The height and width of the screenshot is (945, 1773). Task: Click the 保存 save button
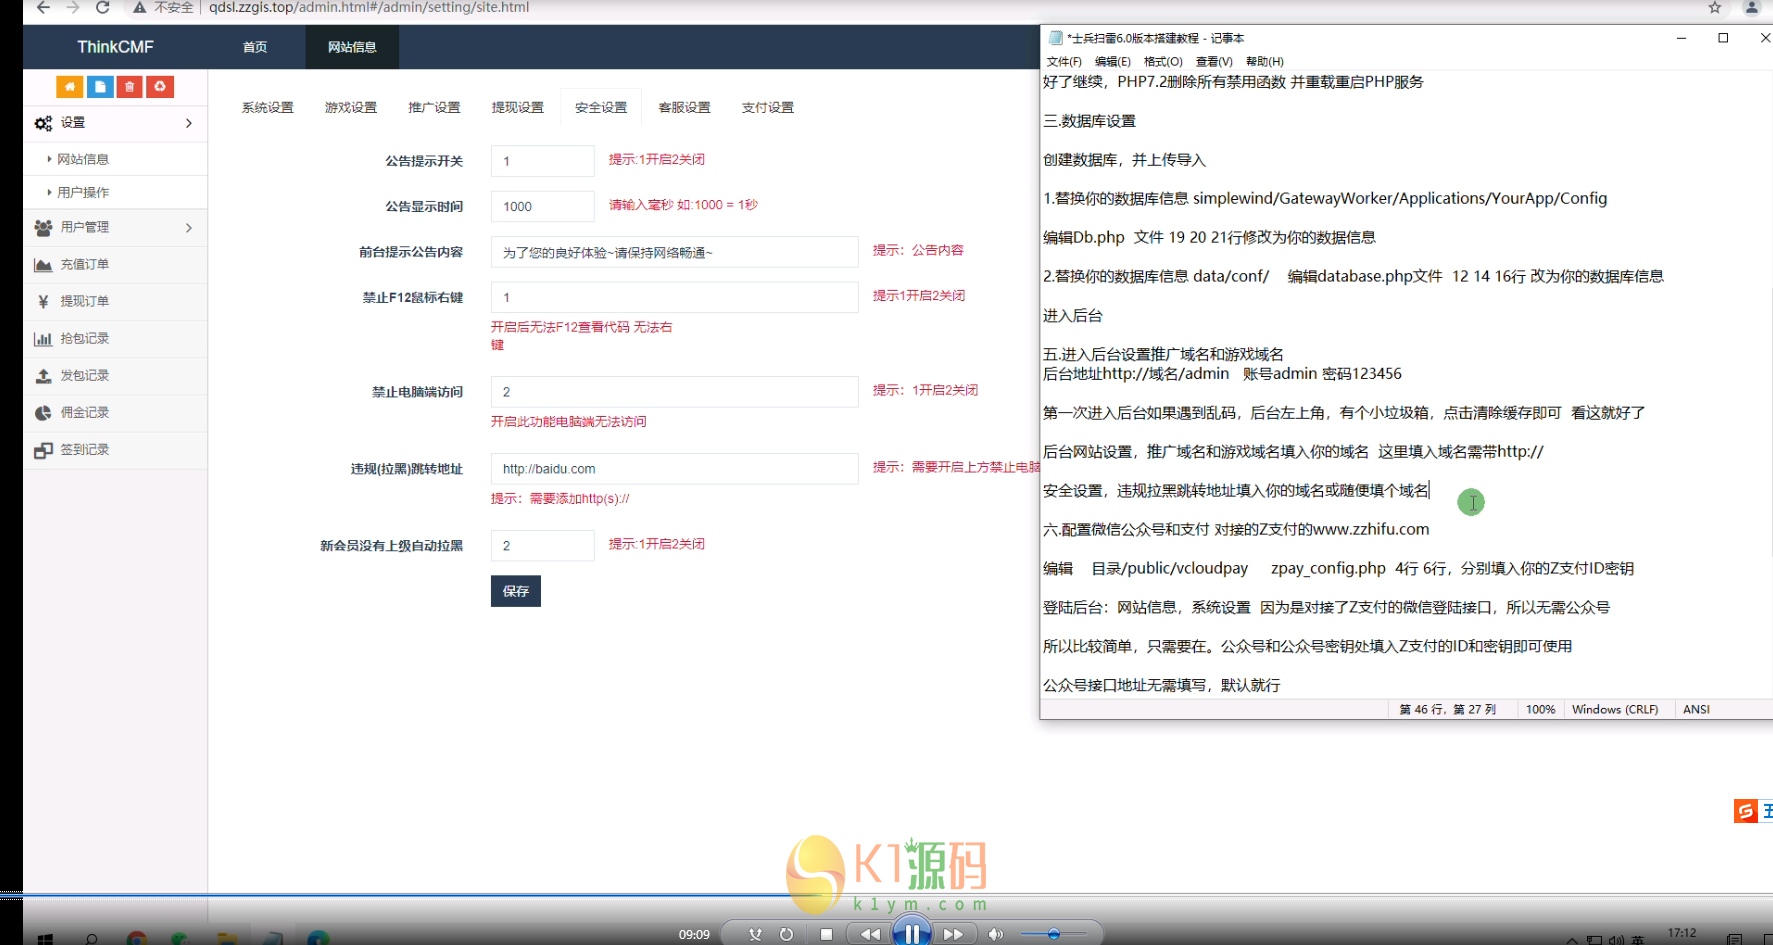point(516,591)
